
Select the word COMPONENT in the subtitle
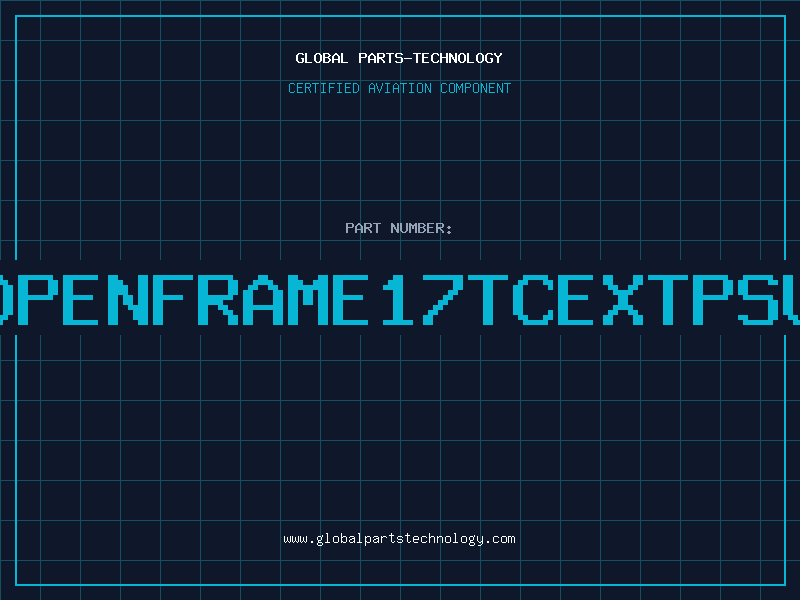[476, 88]
